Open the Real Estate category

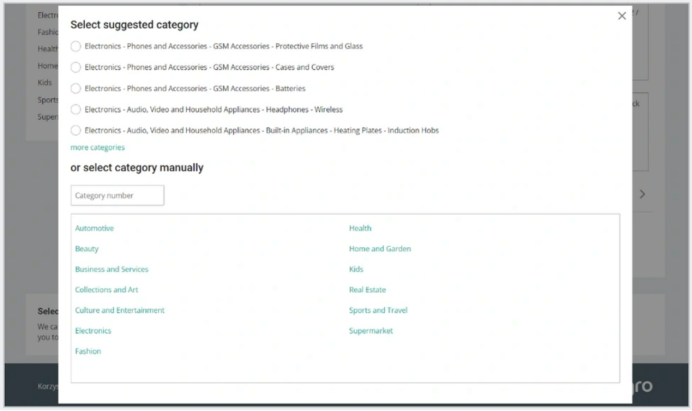coord(367,290)
